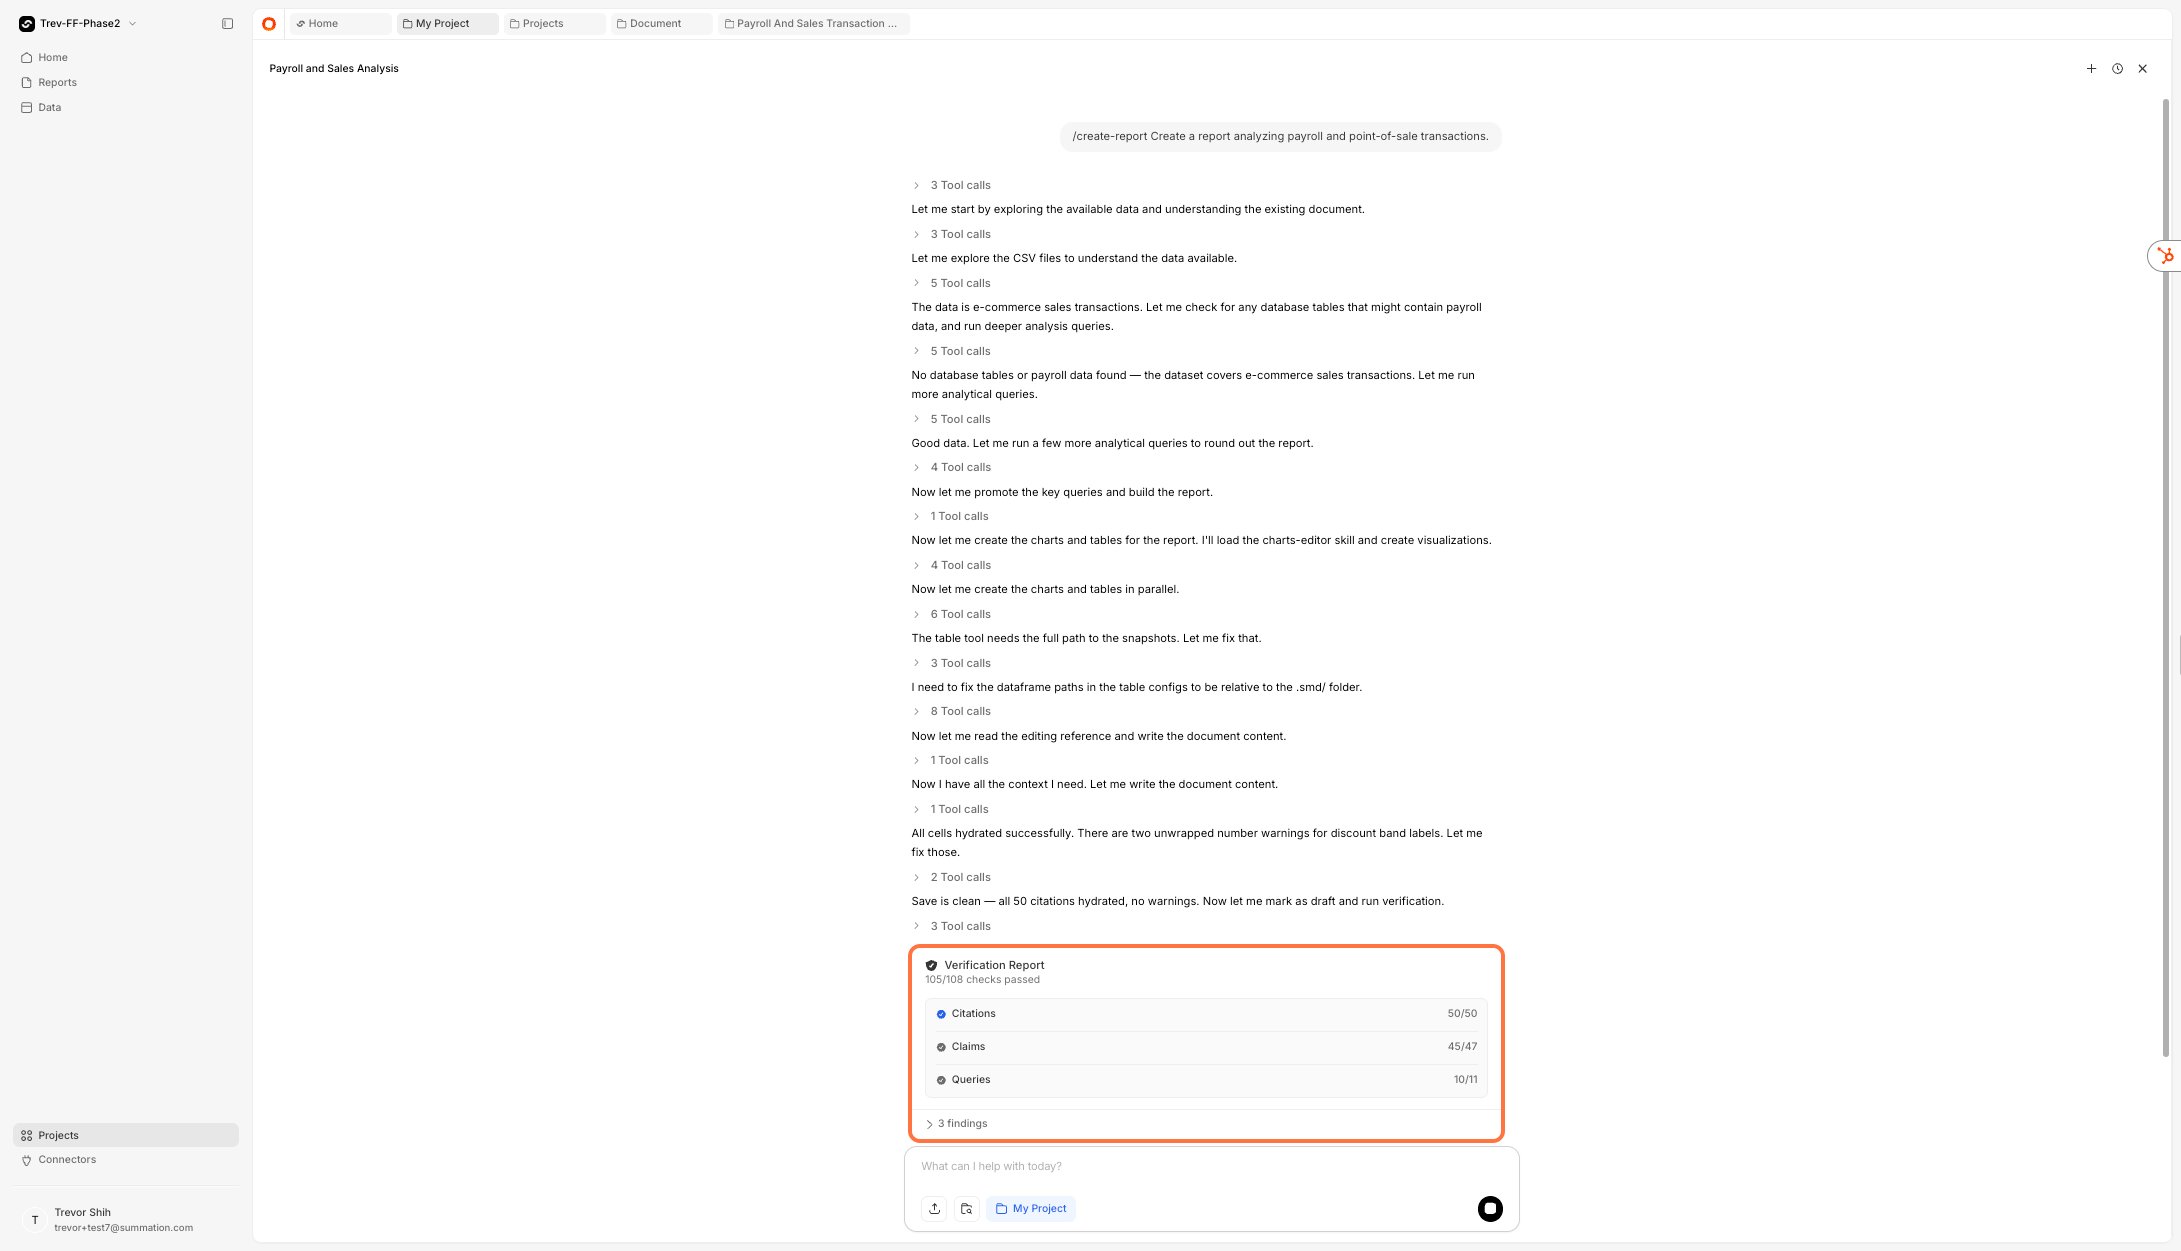Click the '105/108 checks passed' text

tap(982, 980)
